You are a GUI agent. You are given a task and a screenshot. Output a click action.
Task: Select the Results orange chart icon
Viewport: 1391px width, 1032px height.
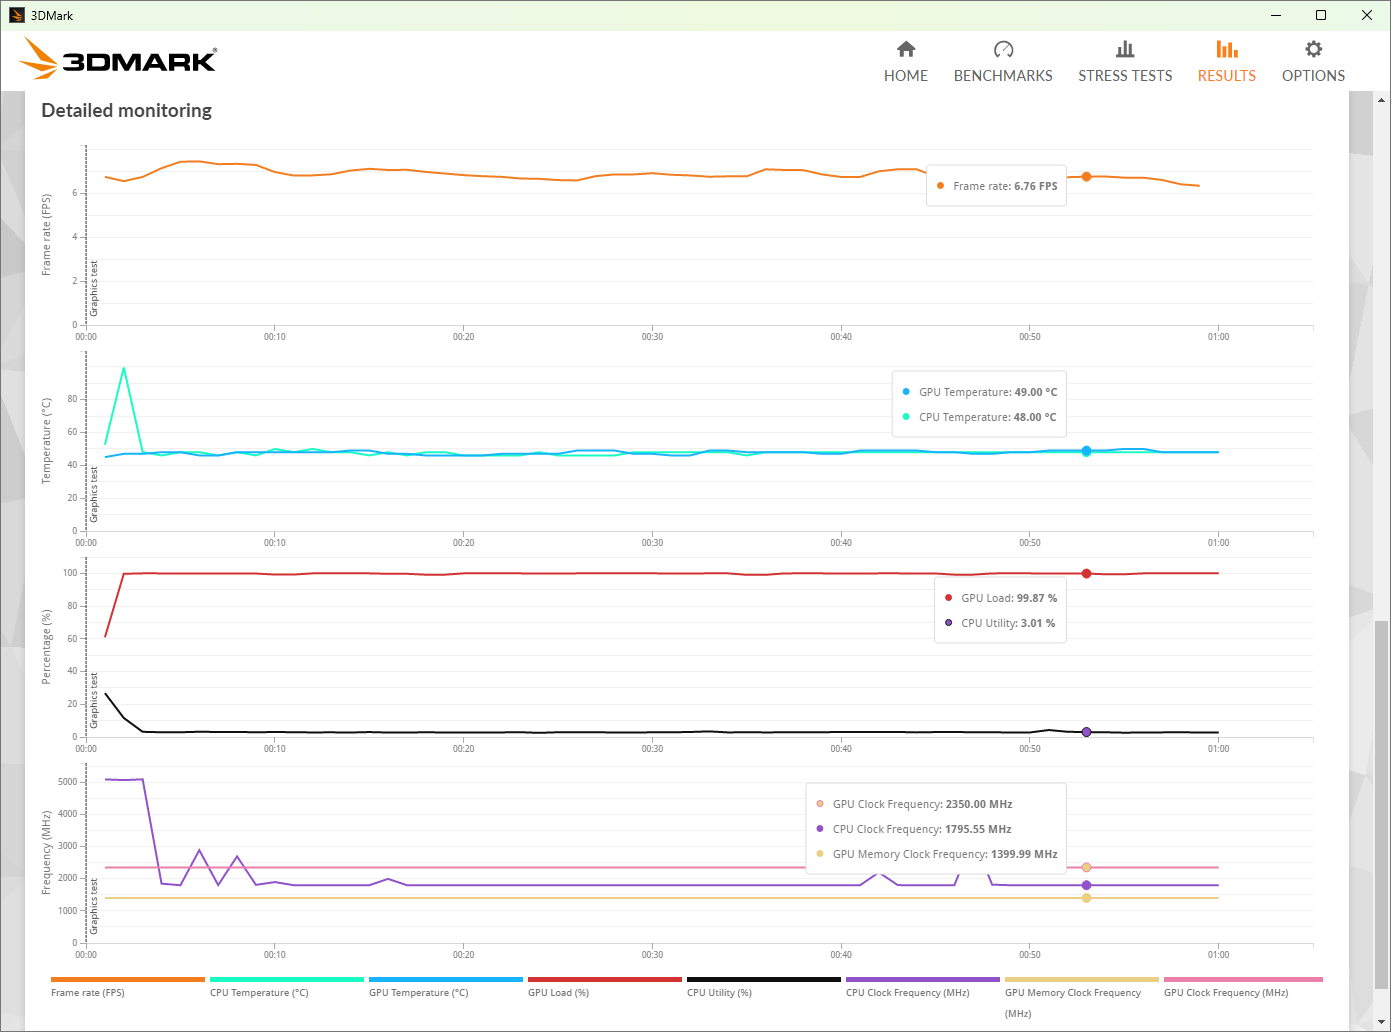(x=1226, y=49)
